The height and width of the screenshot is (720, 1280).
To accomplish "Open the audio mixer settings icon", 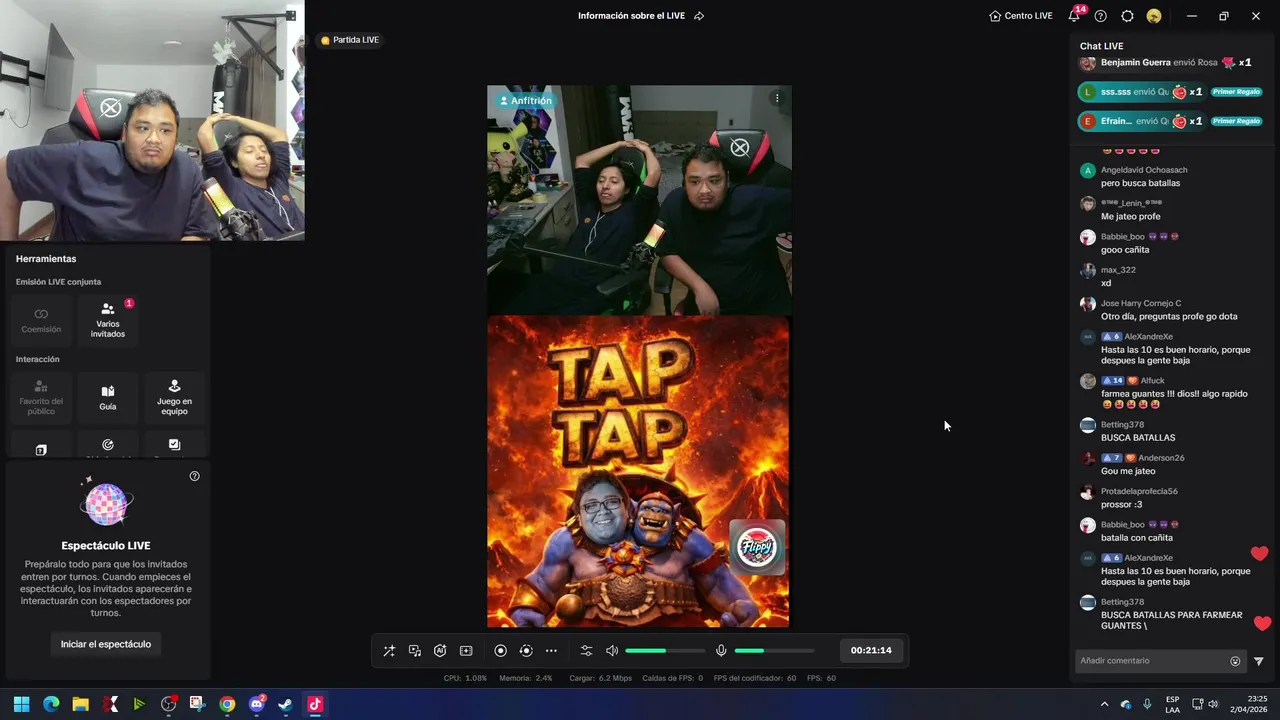I will point(587,651).
